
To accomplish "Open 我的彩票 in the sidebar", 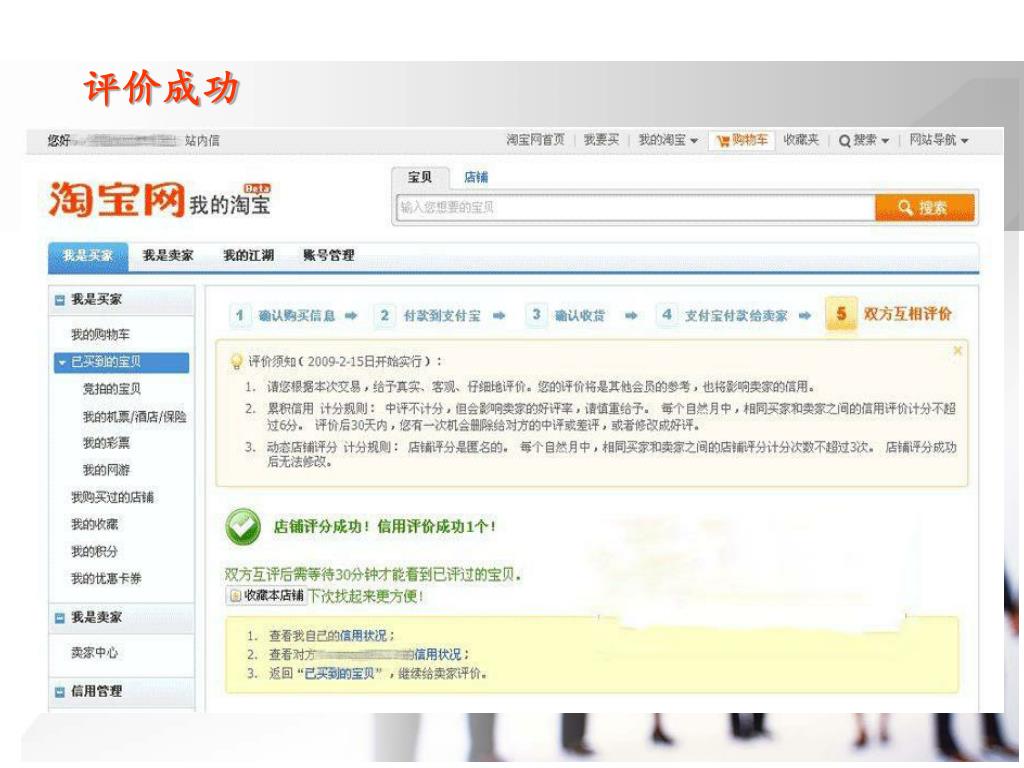I will click(106, 443).
